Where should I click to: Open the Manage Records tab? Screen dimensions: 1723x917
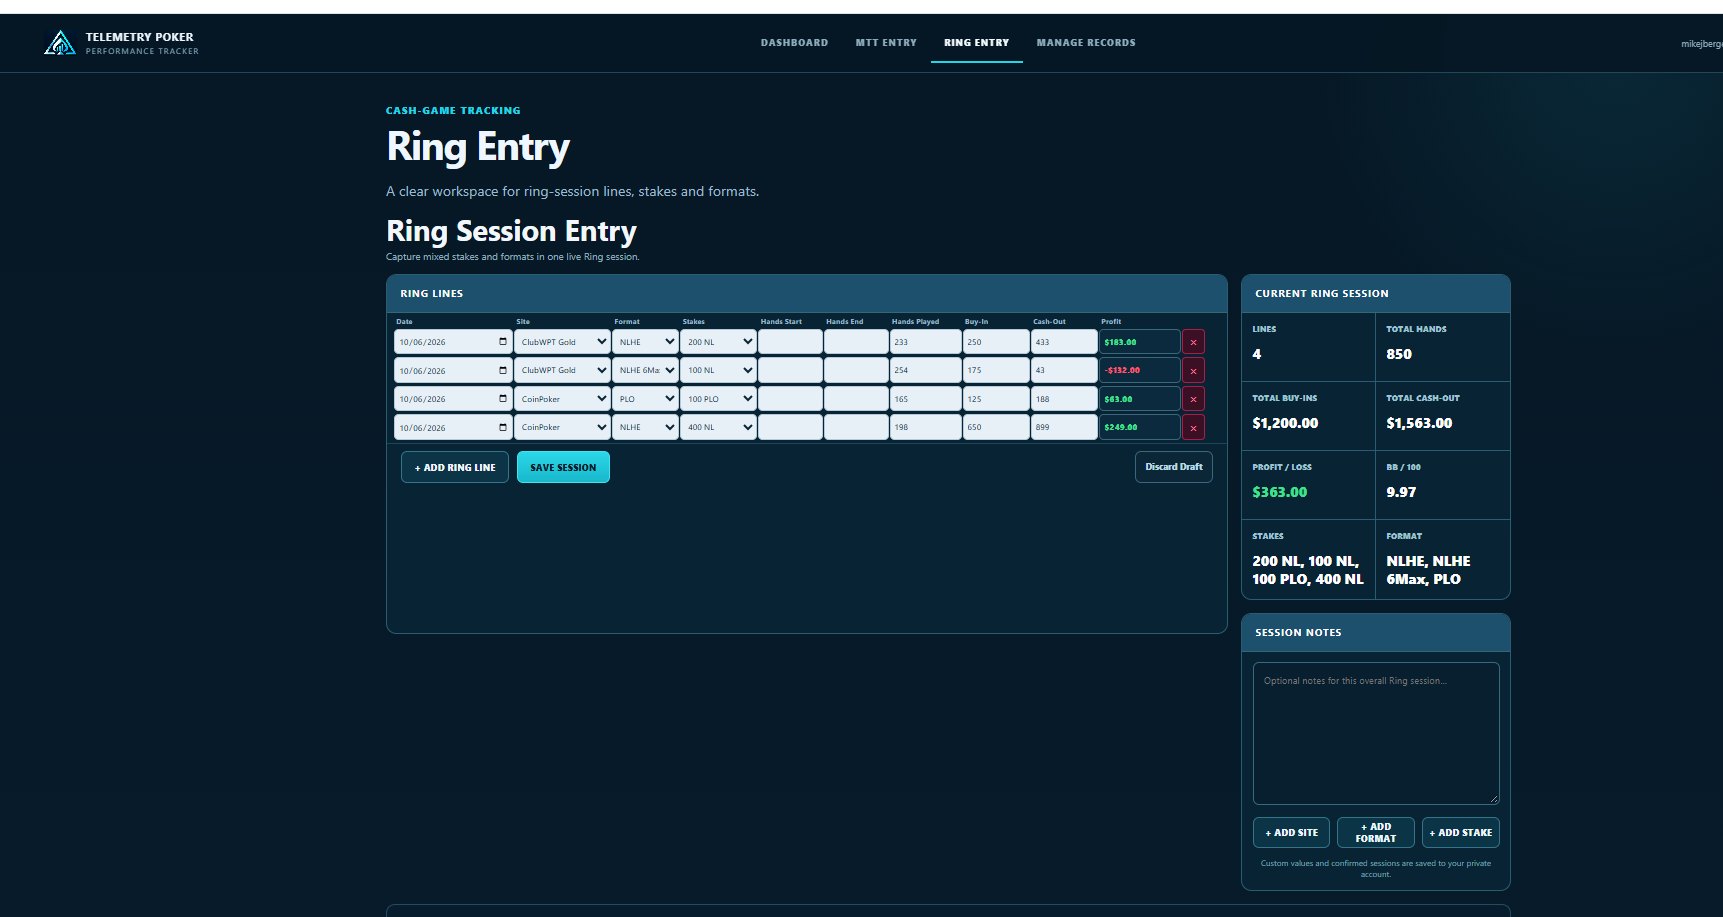pyautogui.click(x=1086, y=43)
